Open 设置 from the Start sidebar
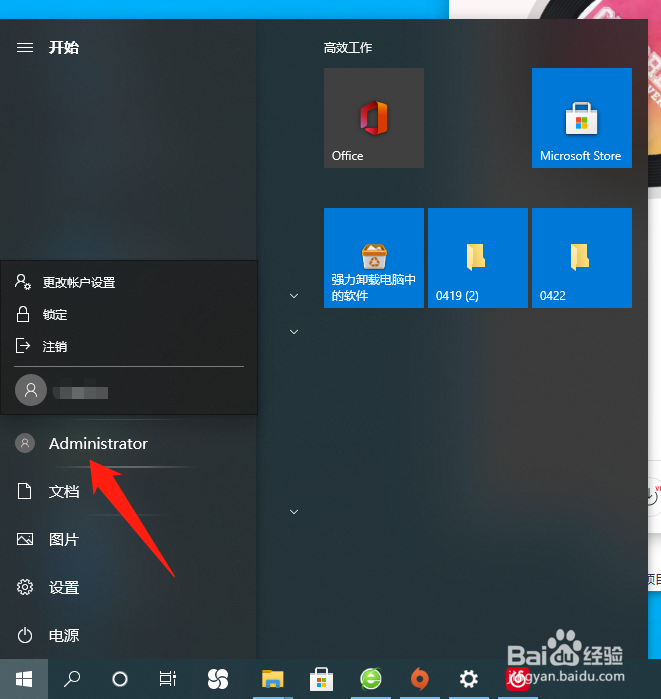This screenshot has height=699, width=661. click(x=129, y=587)
